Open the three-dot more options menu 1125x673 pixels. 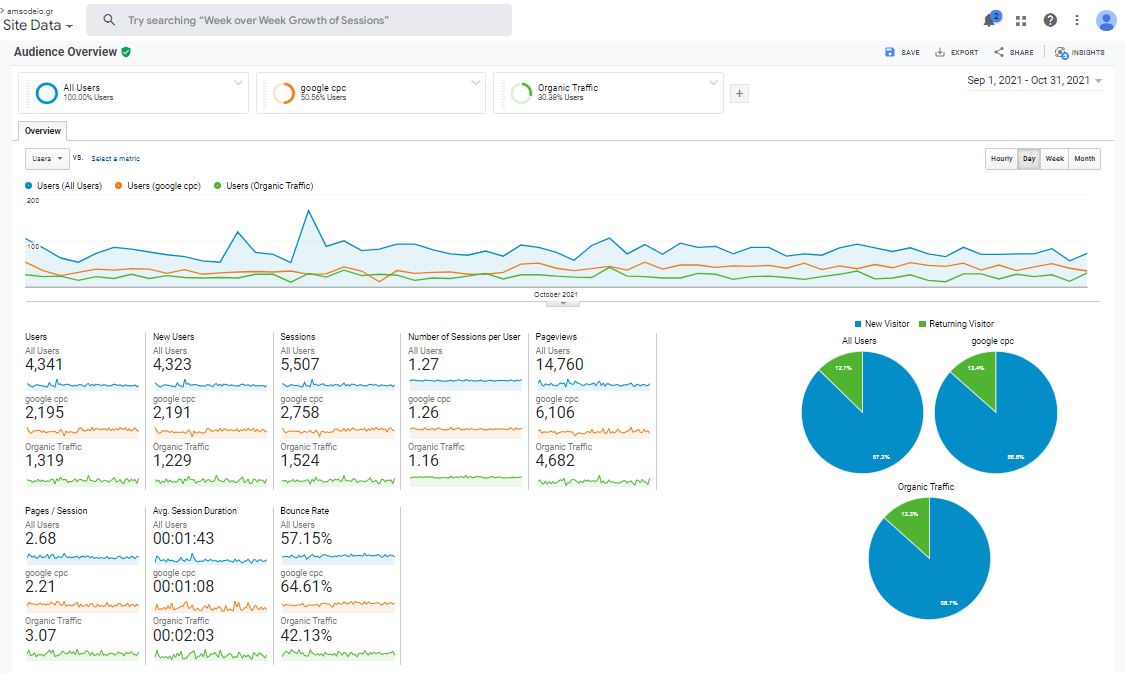[x=1077, y=20]
